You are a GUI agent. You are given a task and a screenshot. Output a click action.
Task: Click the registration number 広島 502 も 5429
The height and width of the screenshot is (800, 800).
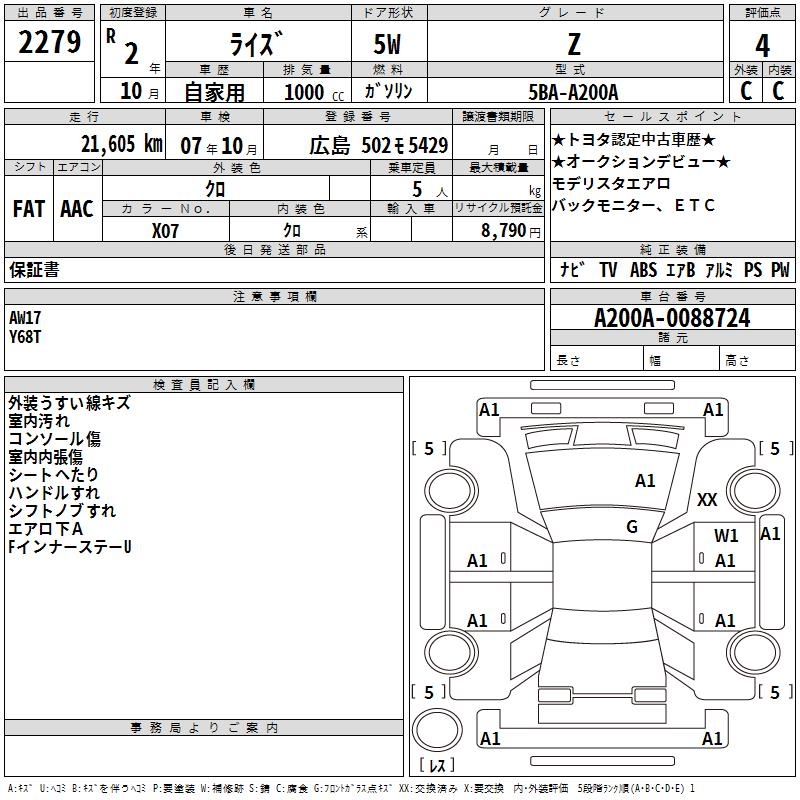379,146
